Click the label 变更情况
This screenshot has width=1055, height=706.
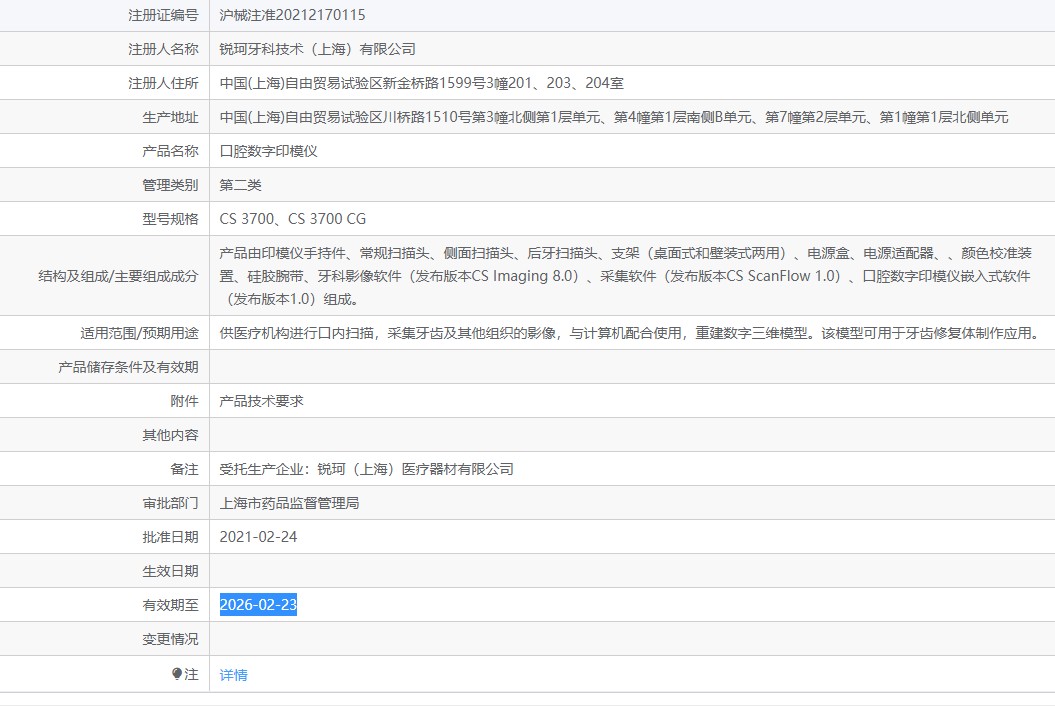(x=170, y=639)
